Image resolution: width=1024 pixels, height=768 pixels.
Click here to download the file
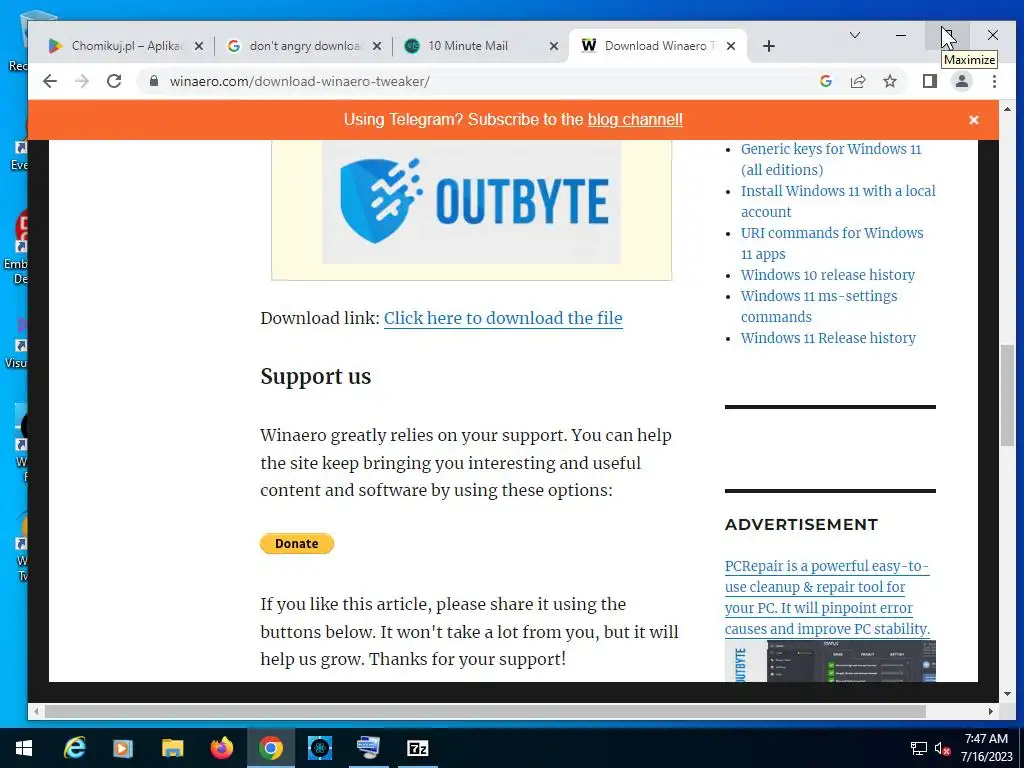[x=503, y=318]
